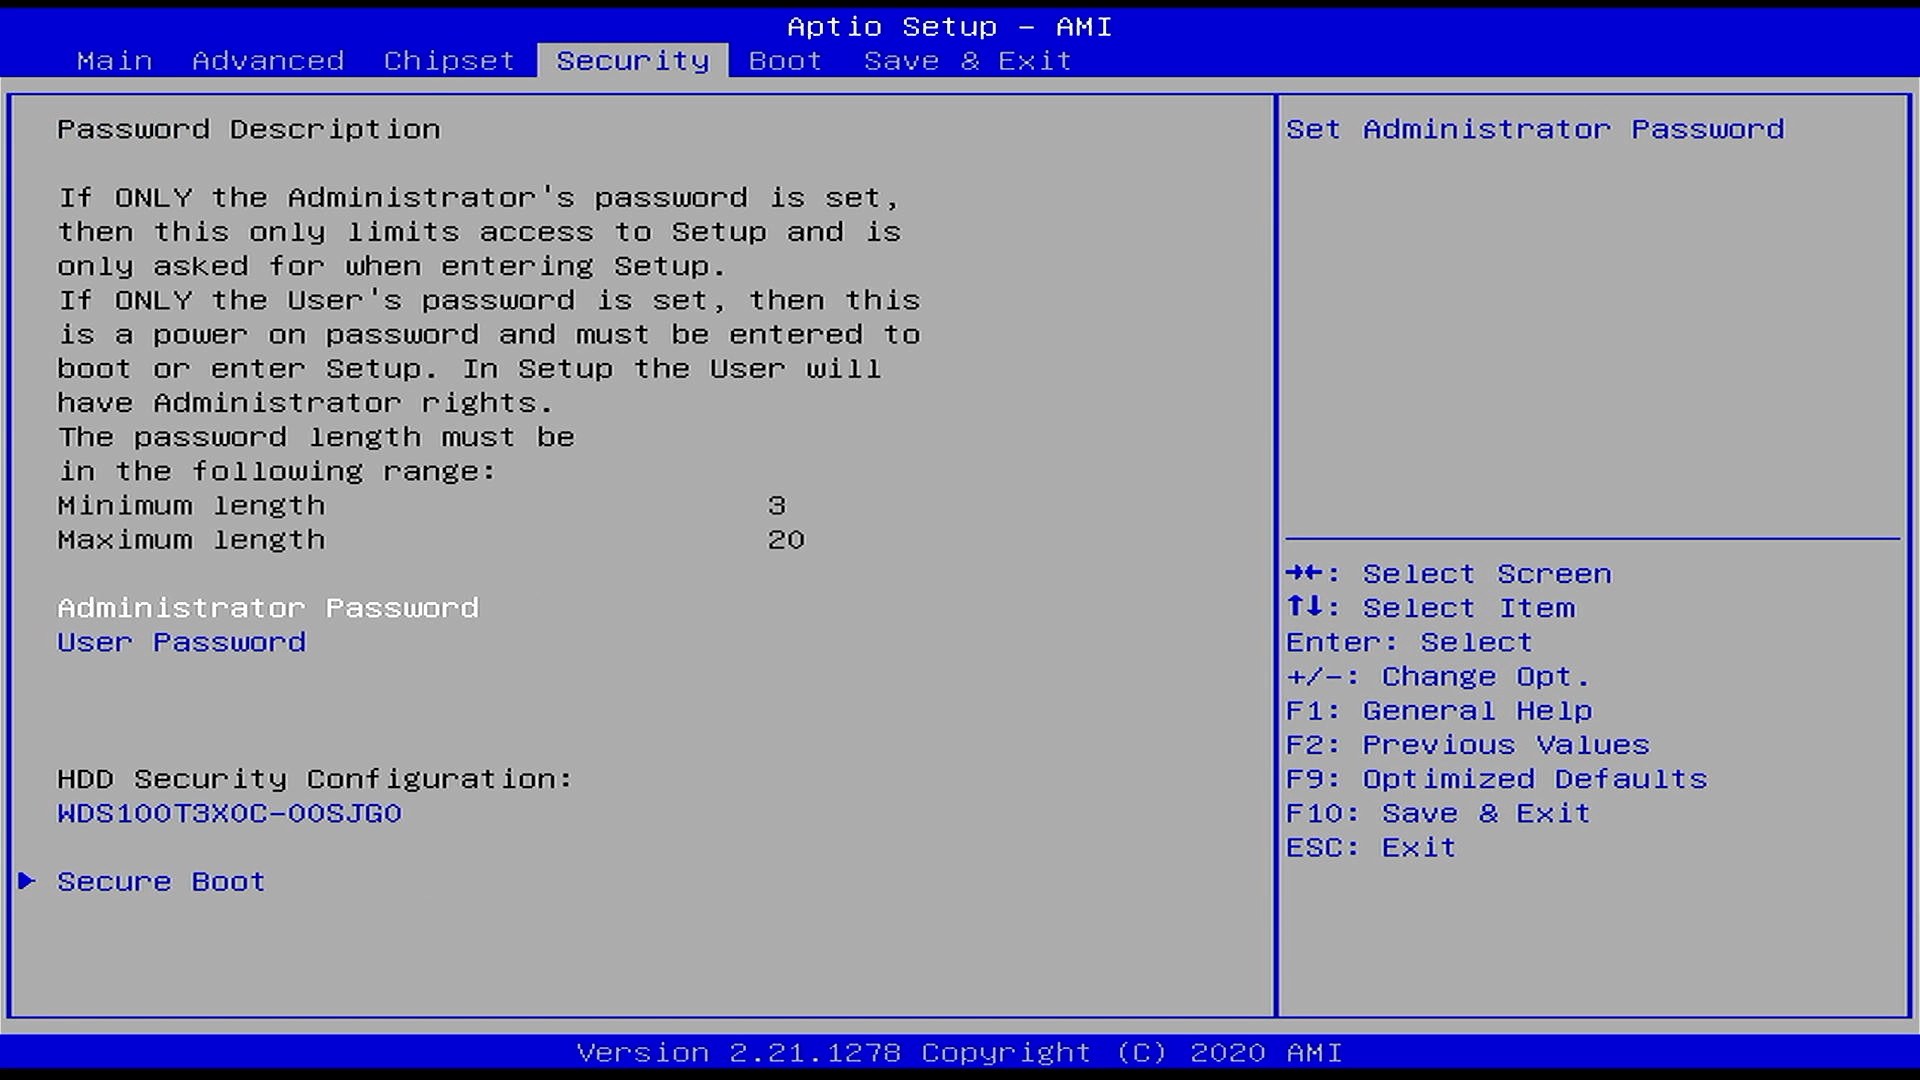Click F1: General Help hint
This screenshot has height=1080, width=1920.
click(1438, 711)
